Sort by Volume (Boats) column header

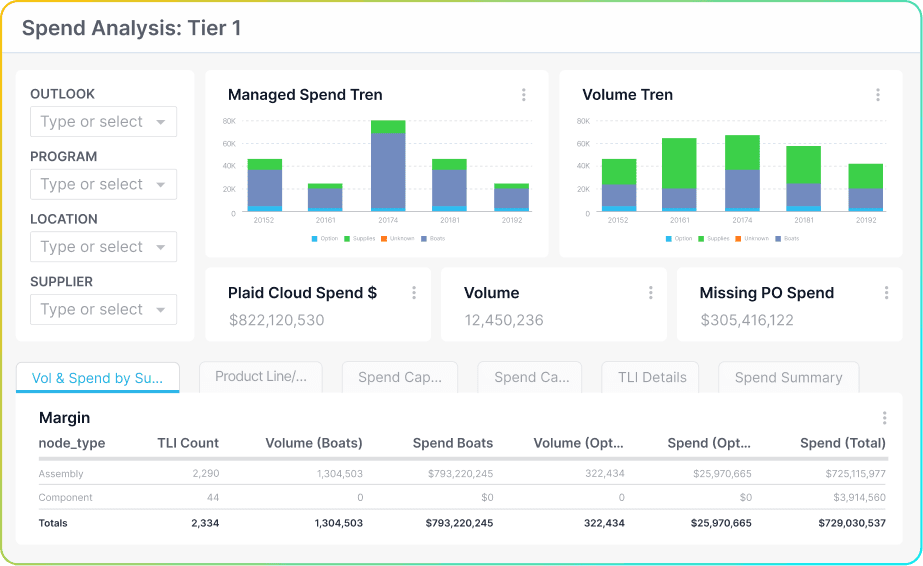(314, 443)
